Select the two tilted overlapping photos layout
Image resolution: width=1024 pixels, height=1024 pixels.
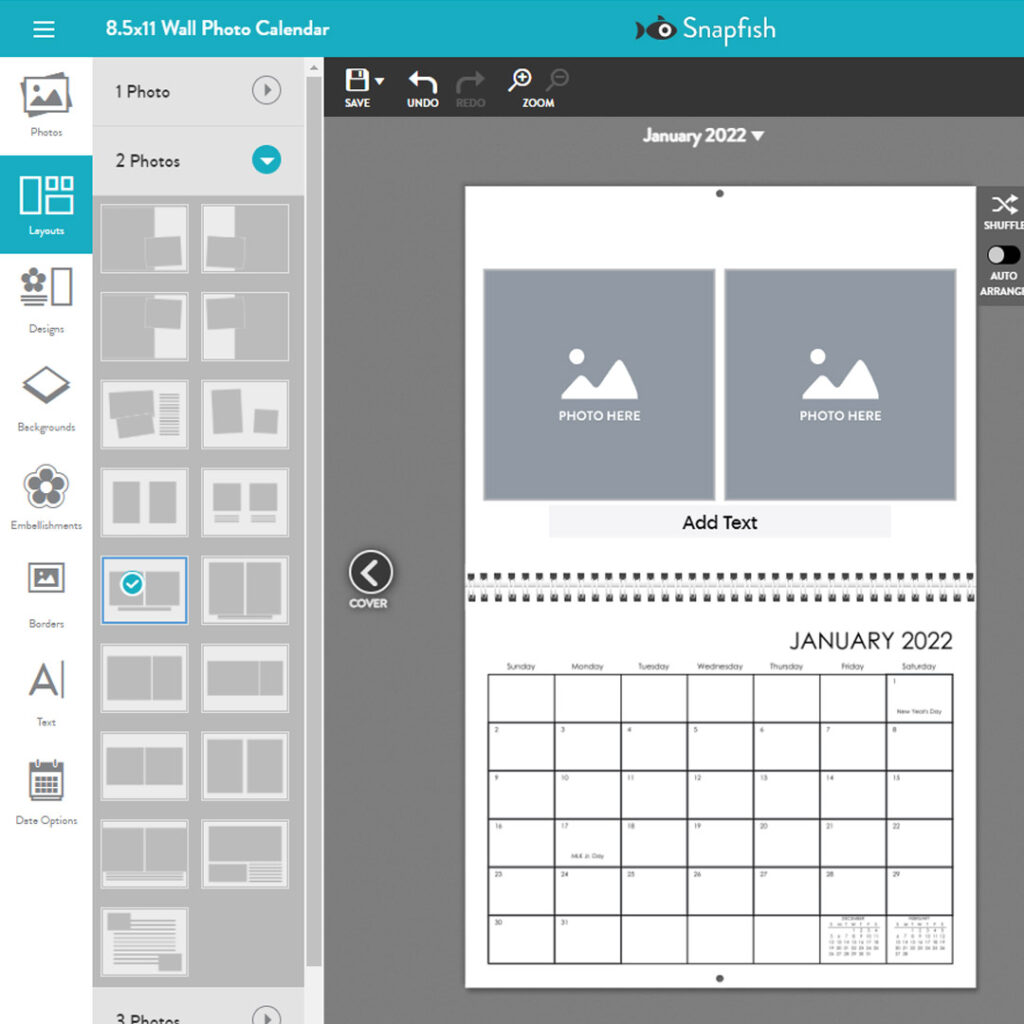coord(144,414)
